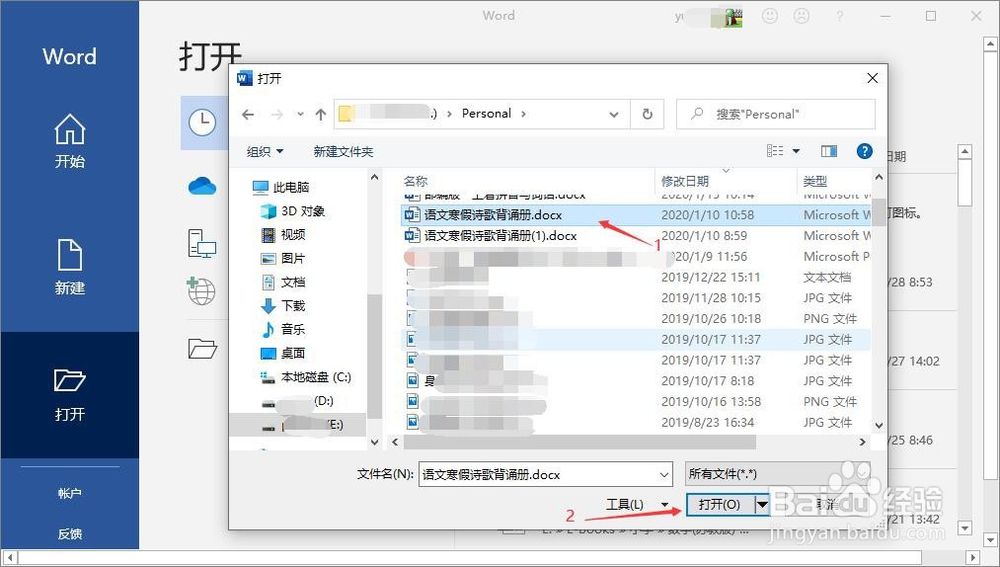Open 桌面 folder in navigation pane
The height and width of the screenshot is (567, 1000).
point(283,353)
